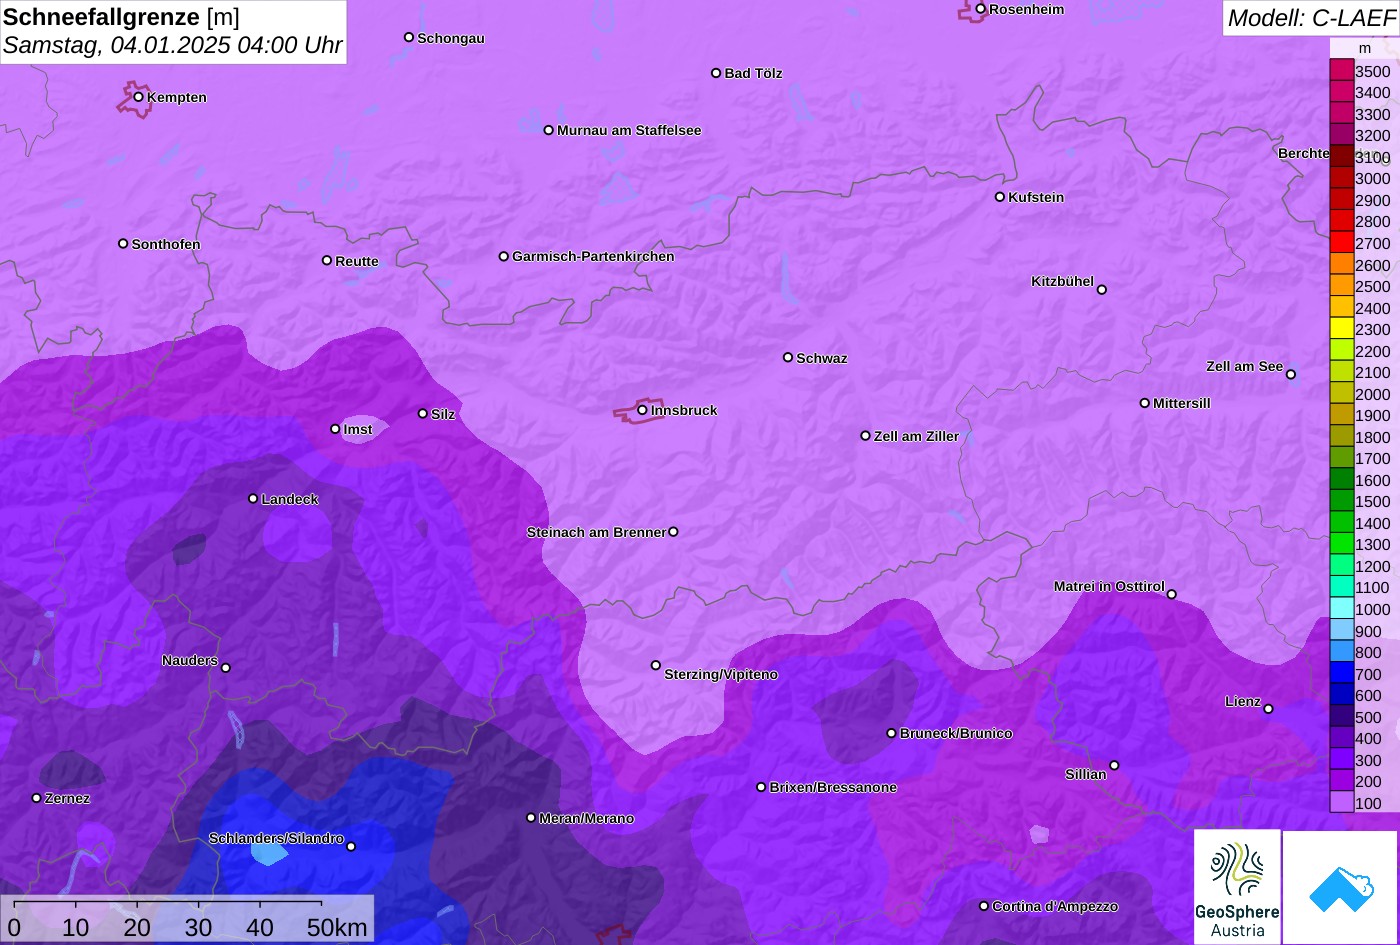The image size is (1400, 945).
Task: Click the '0' at scale bar start
Action: pos(14,928)
